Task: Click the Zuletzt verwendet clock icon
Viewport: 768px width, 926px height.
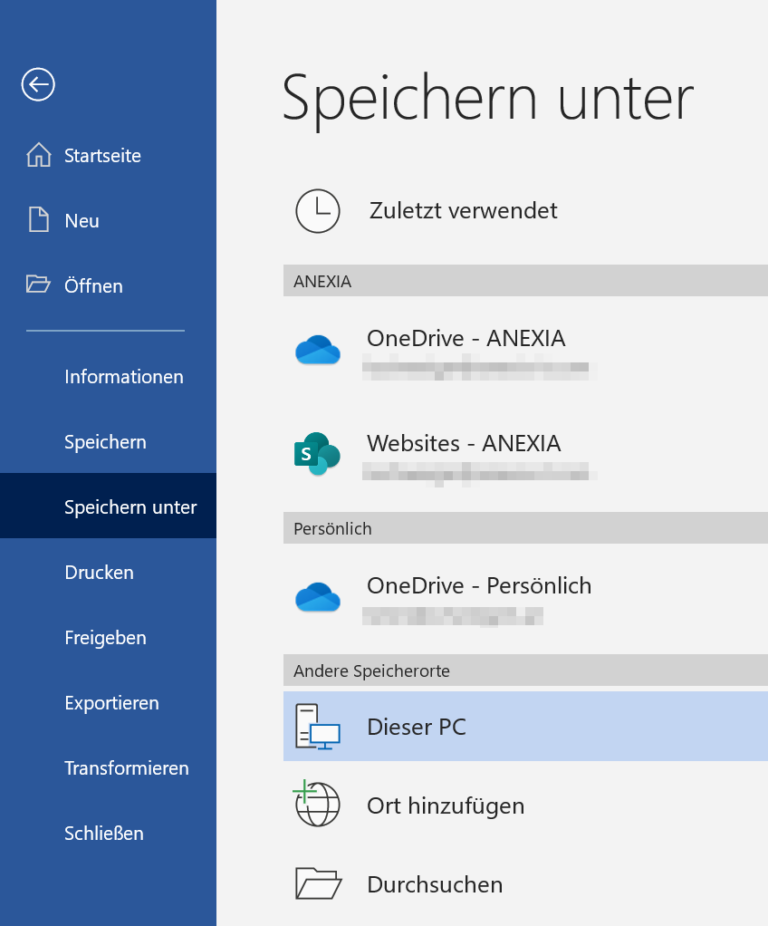Action: [317, 211]
